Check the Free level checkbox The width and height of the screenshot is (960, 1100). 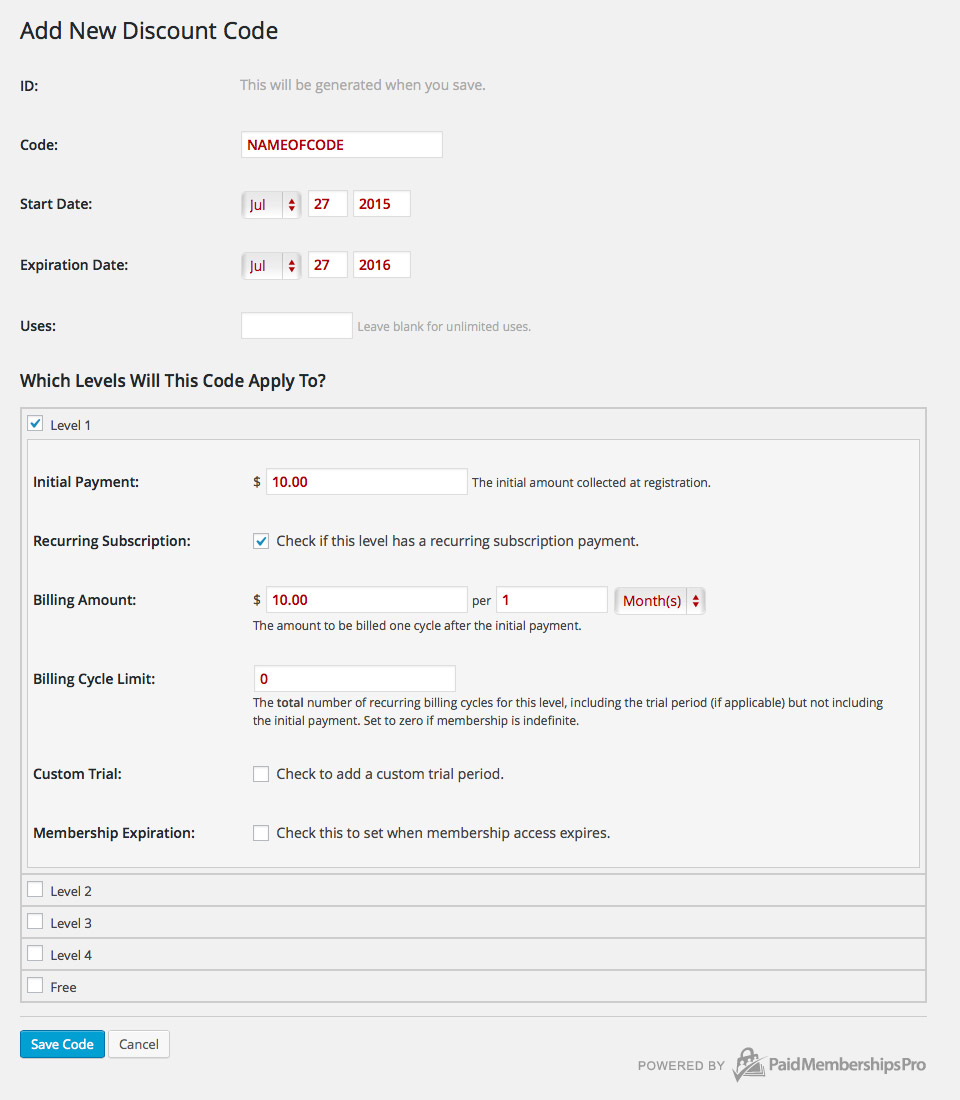(35, 986)
